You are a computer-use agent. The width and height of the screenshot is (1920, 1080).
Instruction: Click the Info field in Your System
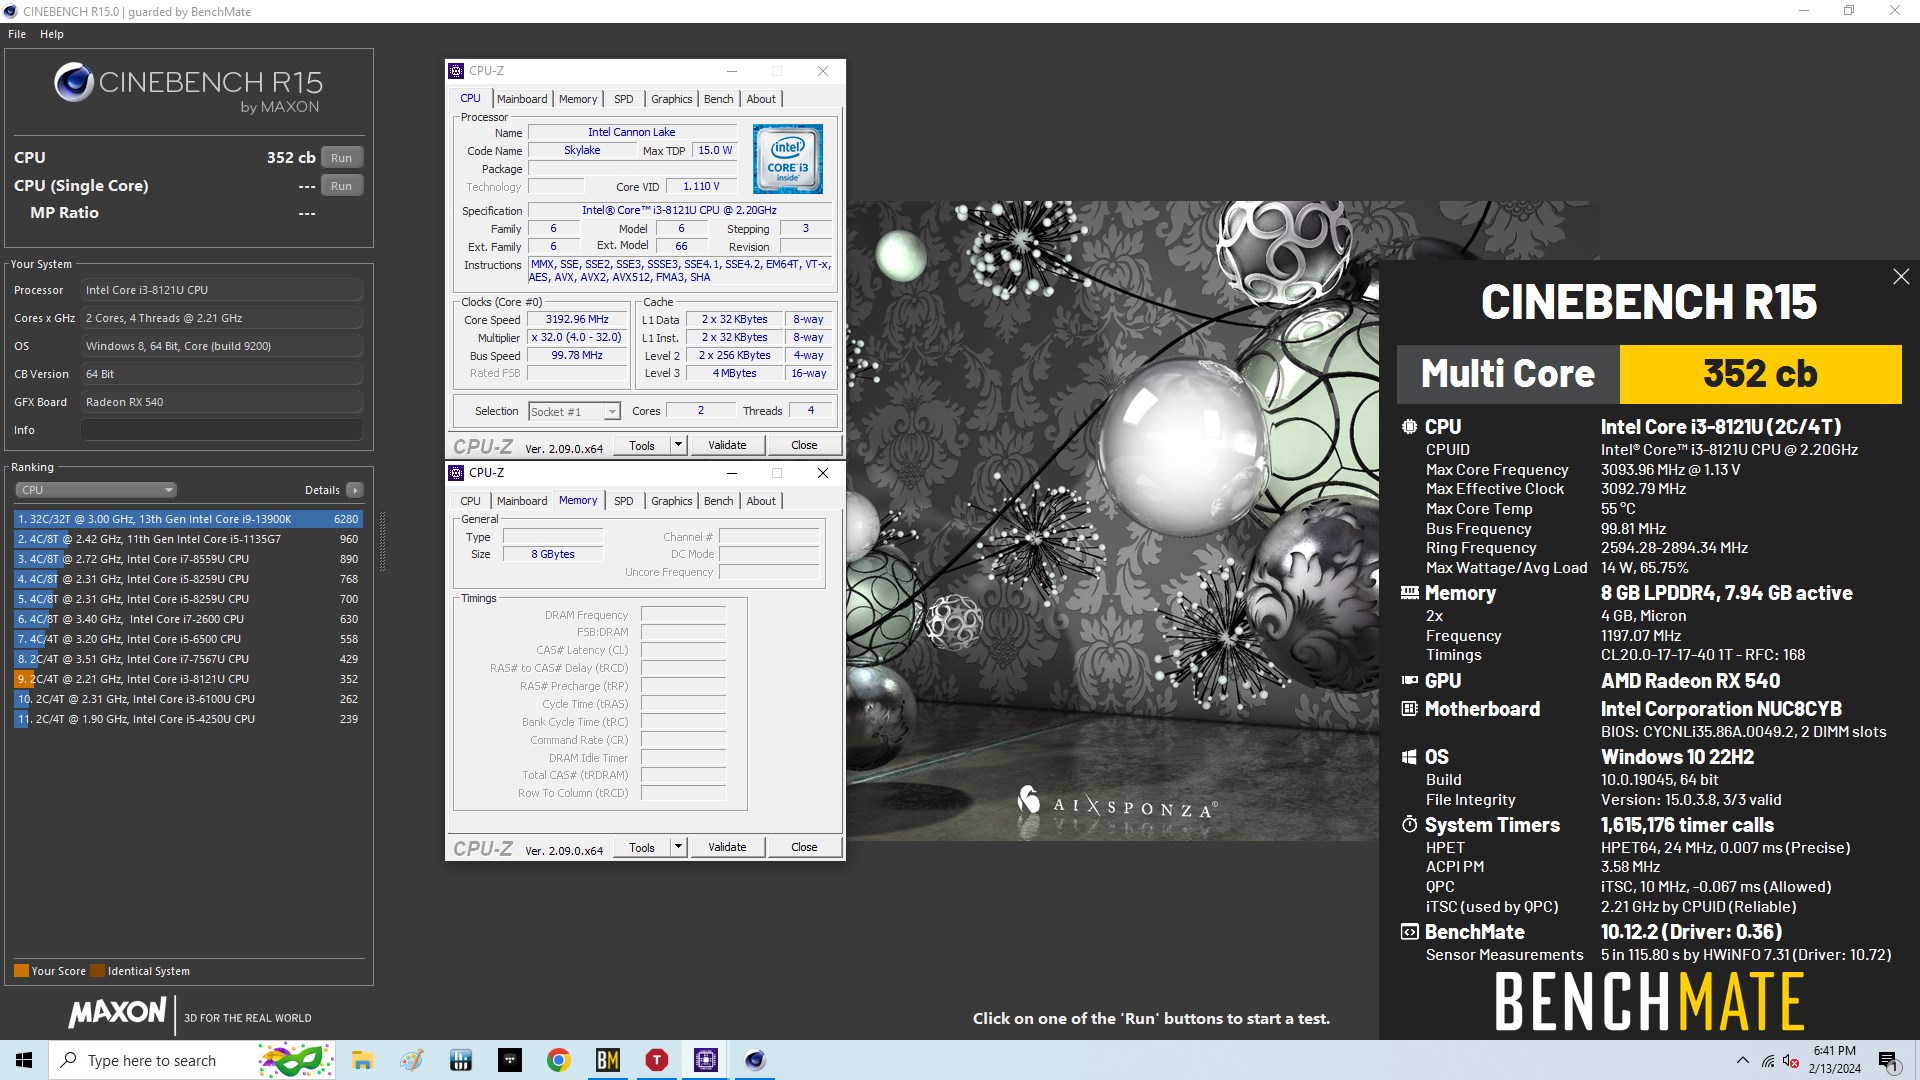click(x=221, y=430)
